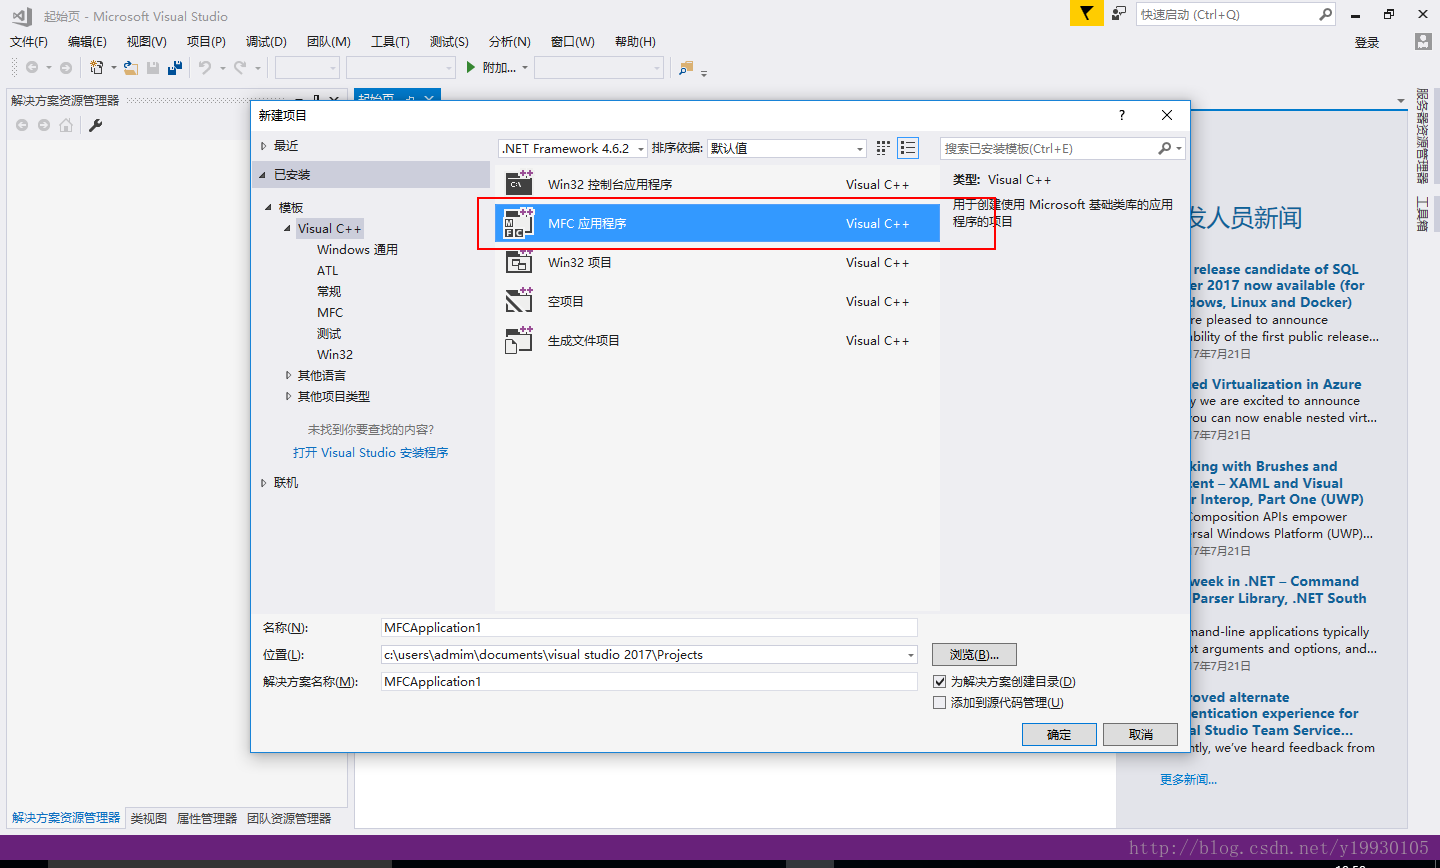Click the Cancel (取消) button

pos(1141,734)
